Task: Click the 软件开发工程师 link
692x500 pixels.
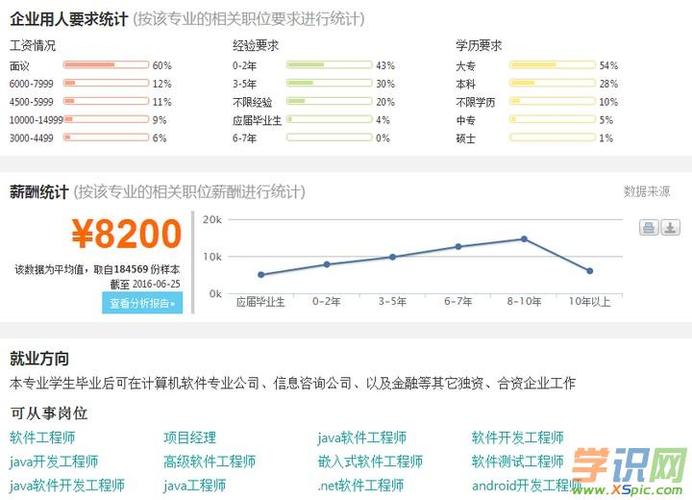Action: tap(517, 438)
